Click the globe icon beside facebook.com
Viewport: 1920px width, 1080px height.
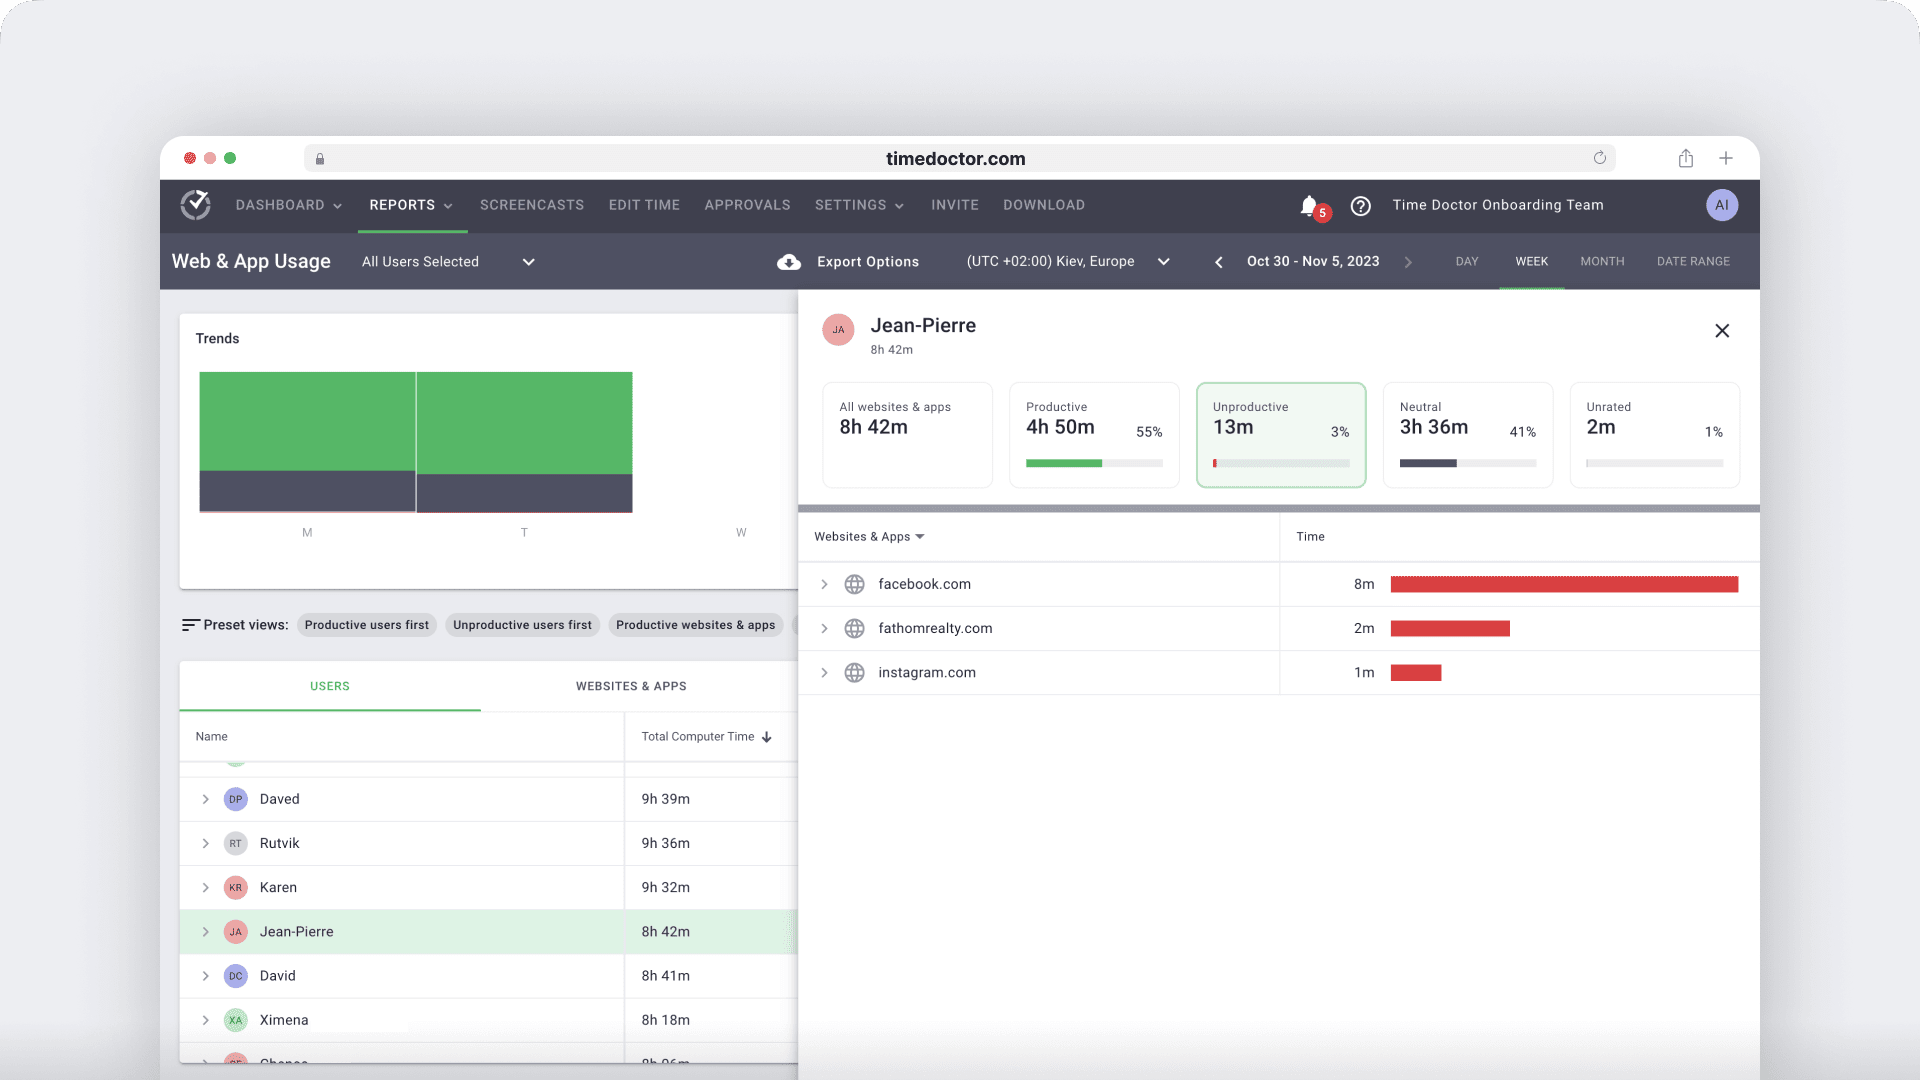tap(855, 584)
